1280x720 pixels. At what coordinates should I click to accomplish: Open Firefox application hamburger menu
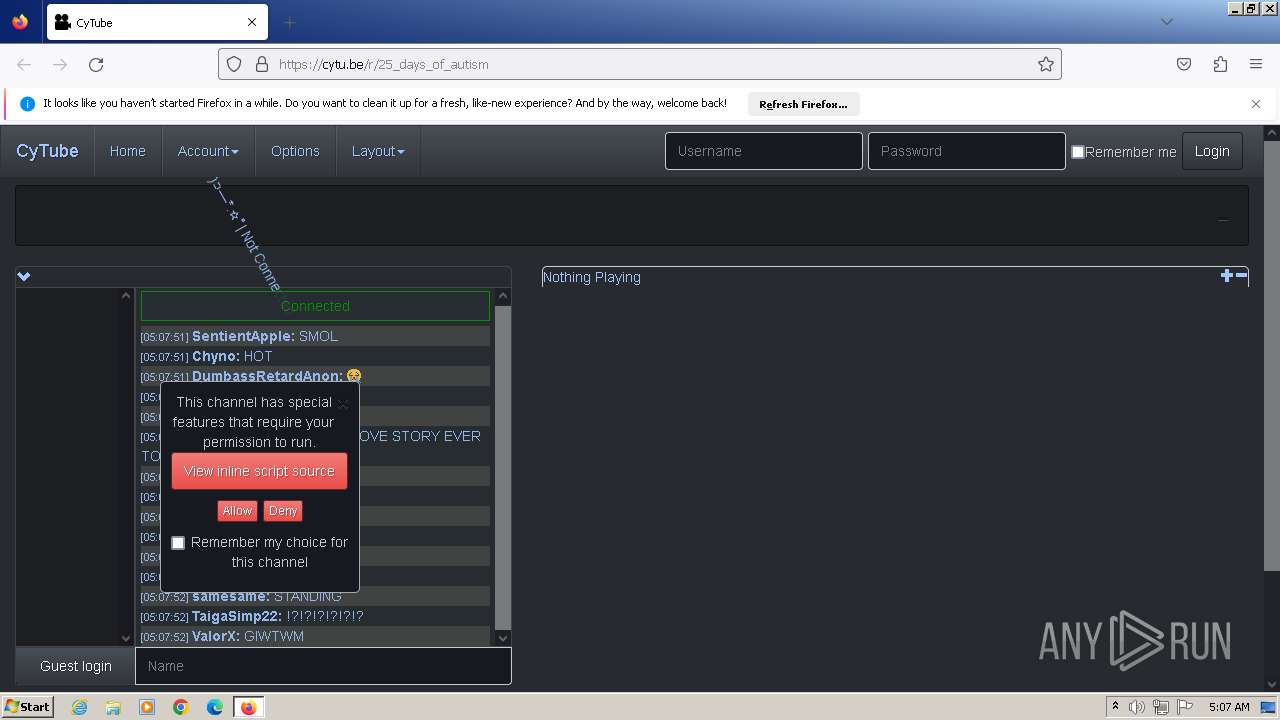tap(1256, 64)
